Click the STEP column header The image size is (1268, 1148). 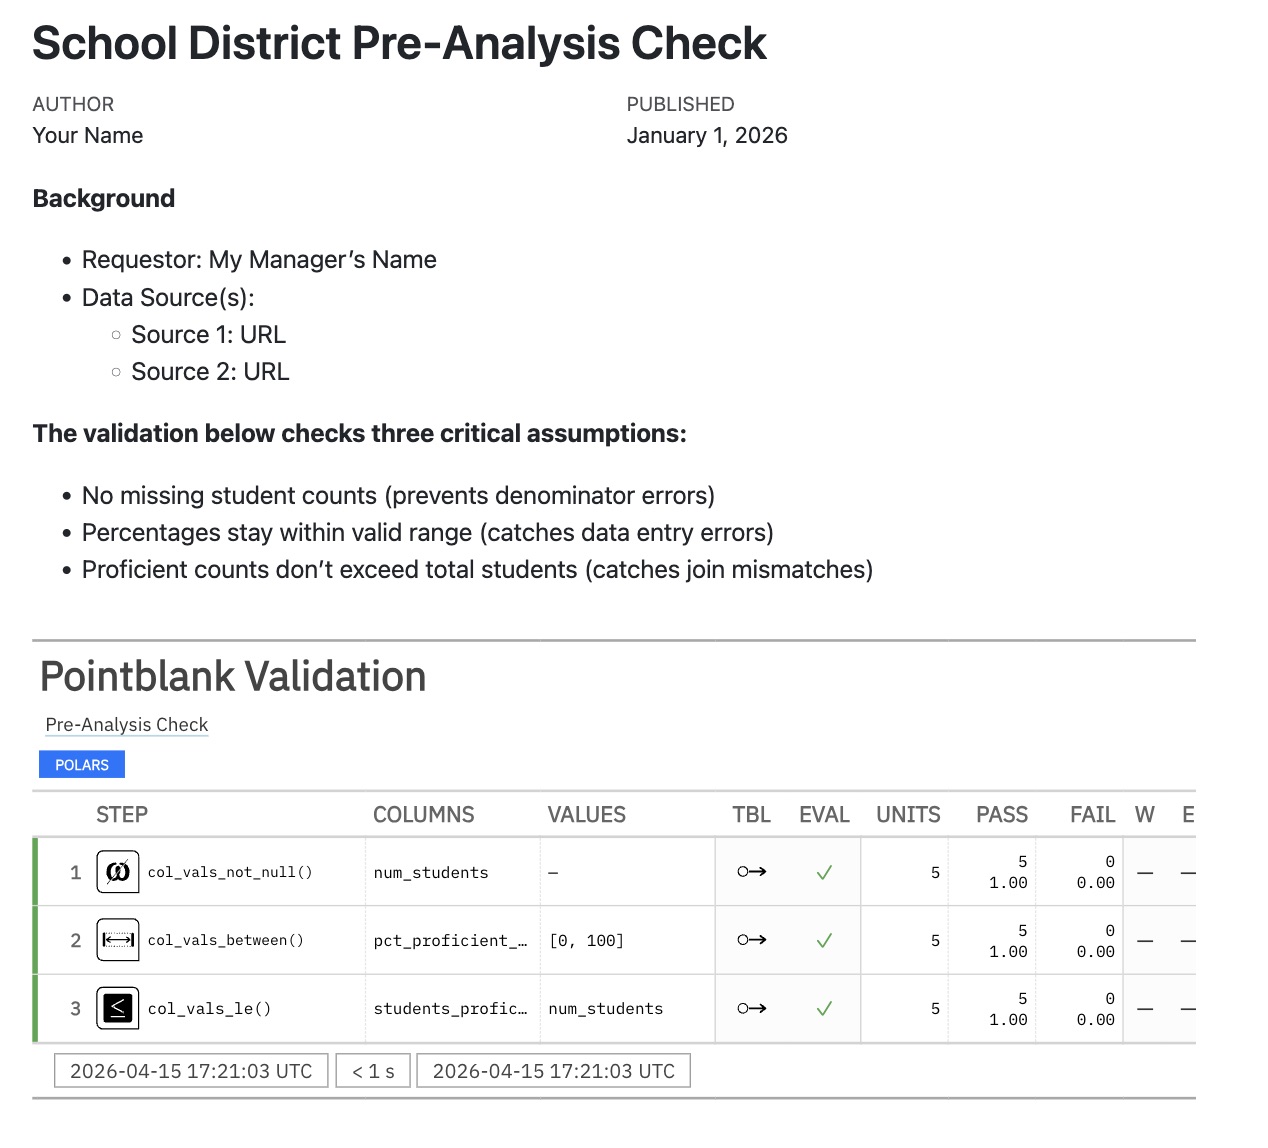[x=122, y=815]
